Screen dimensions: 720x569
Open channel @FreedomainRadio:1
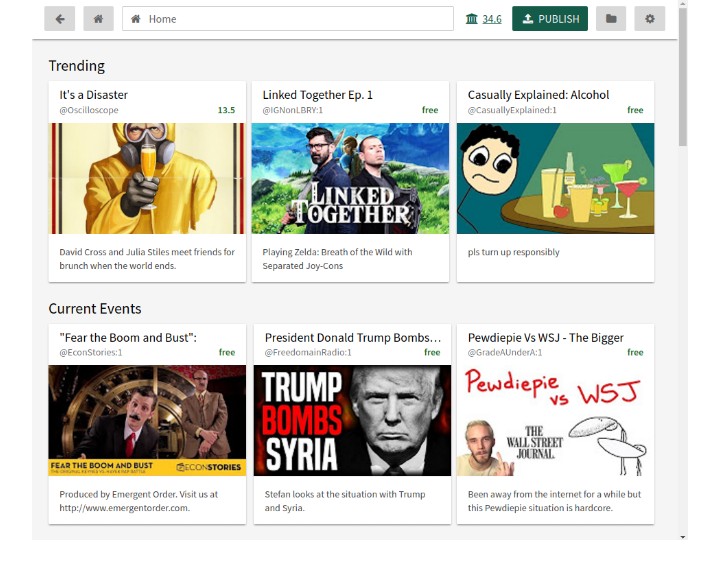[x=308, y=352]
